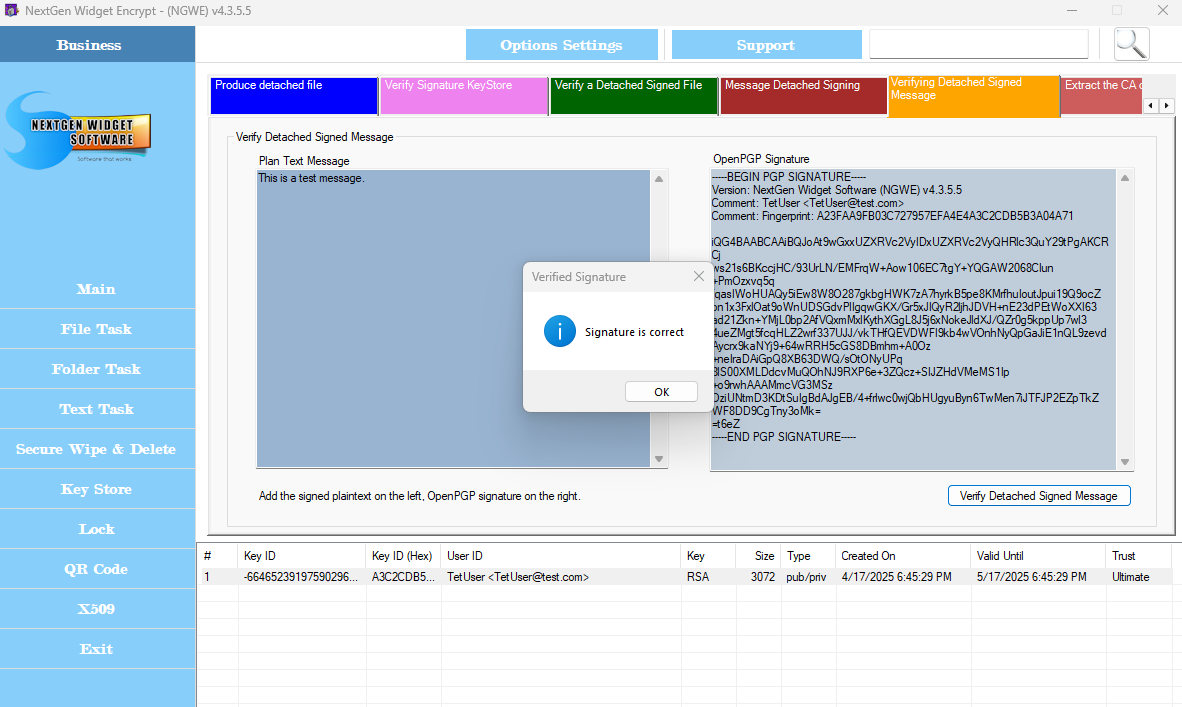Switch to Produce detached file tab

coord(293,96)
